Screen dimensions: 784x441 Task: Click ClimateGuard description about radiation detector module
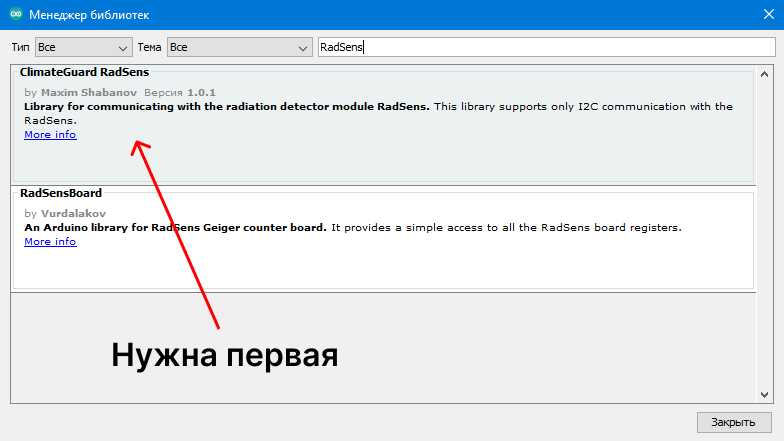pos(227,106)
